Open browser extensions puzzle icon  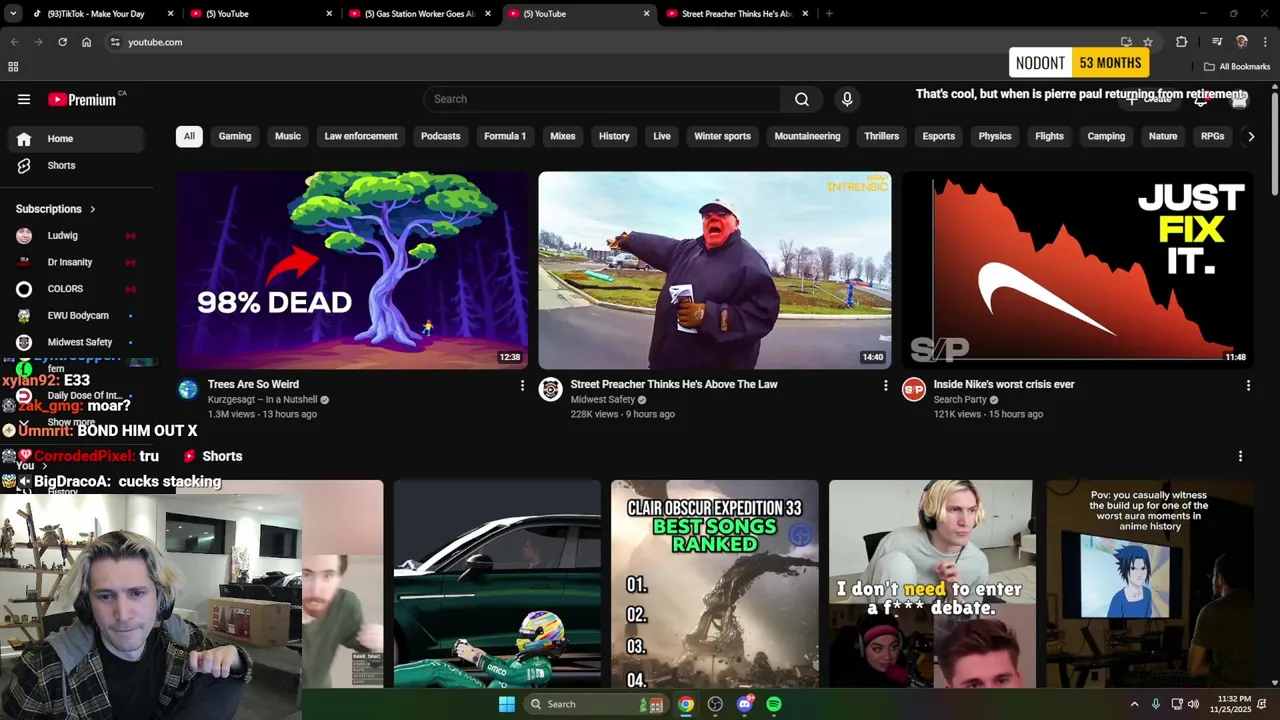point(1182,42)
